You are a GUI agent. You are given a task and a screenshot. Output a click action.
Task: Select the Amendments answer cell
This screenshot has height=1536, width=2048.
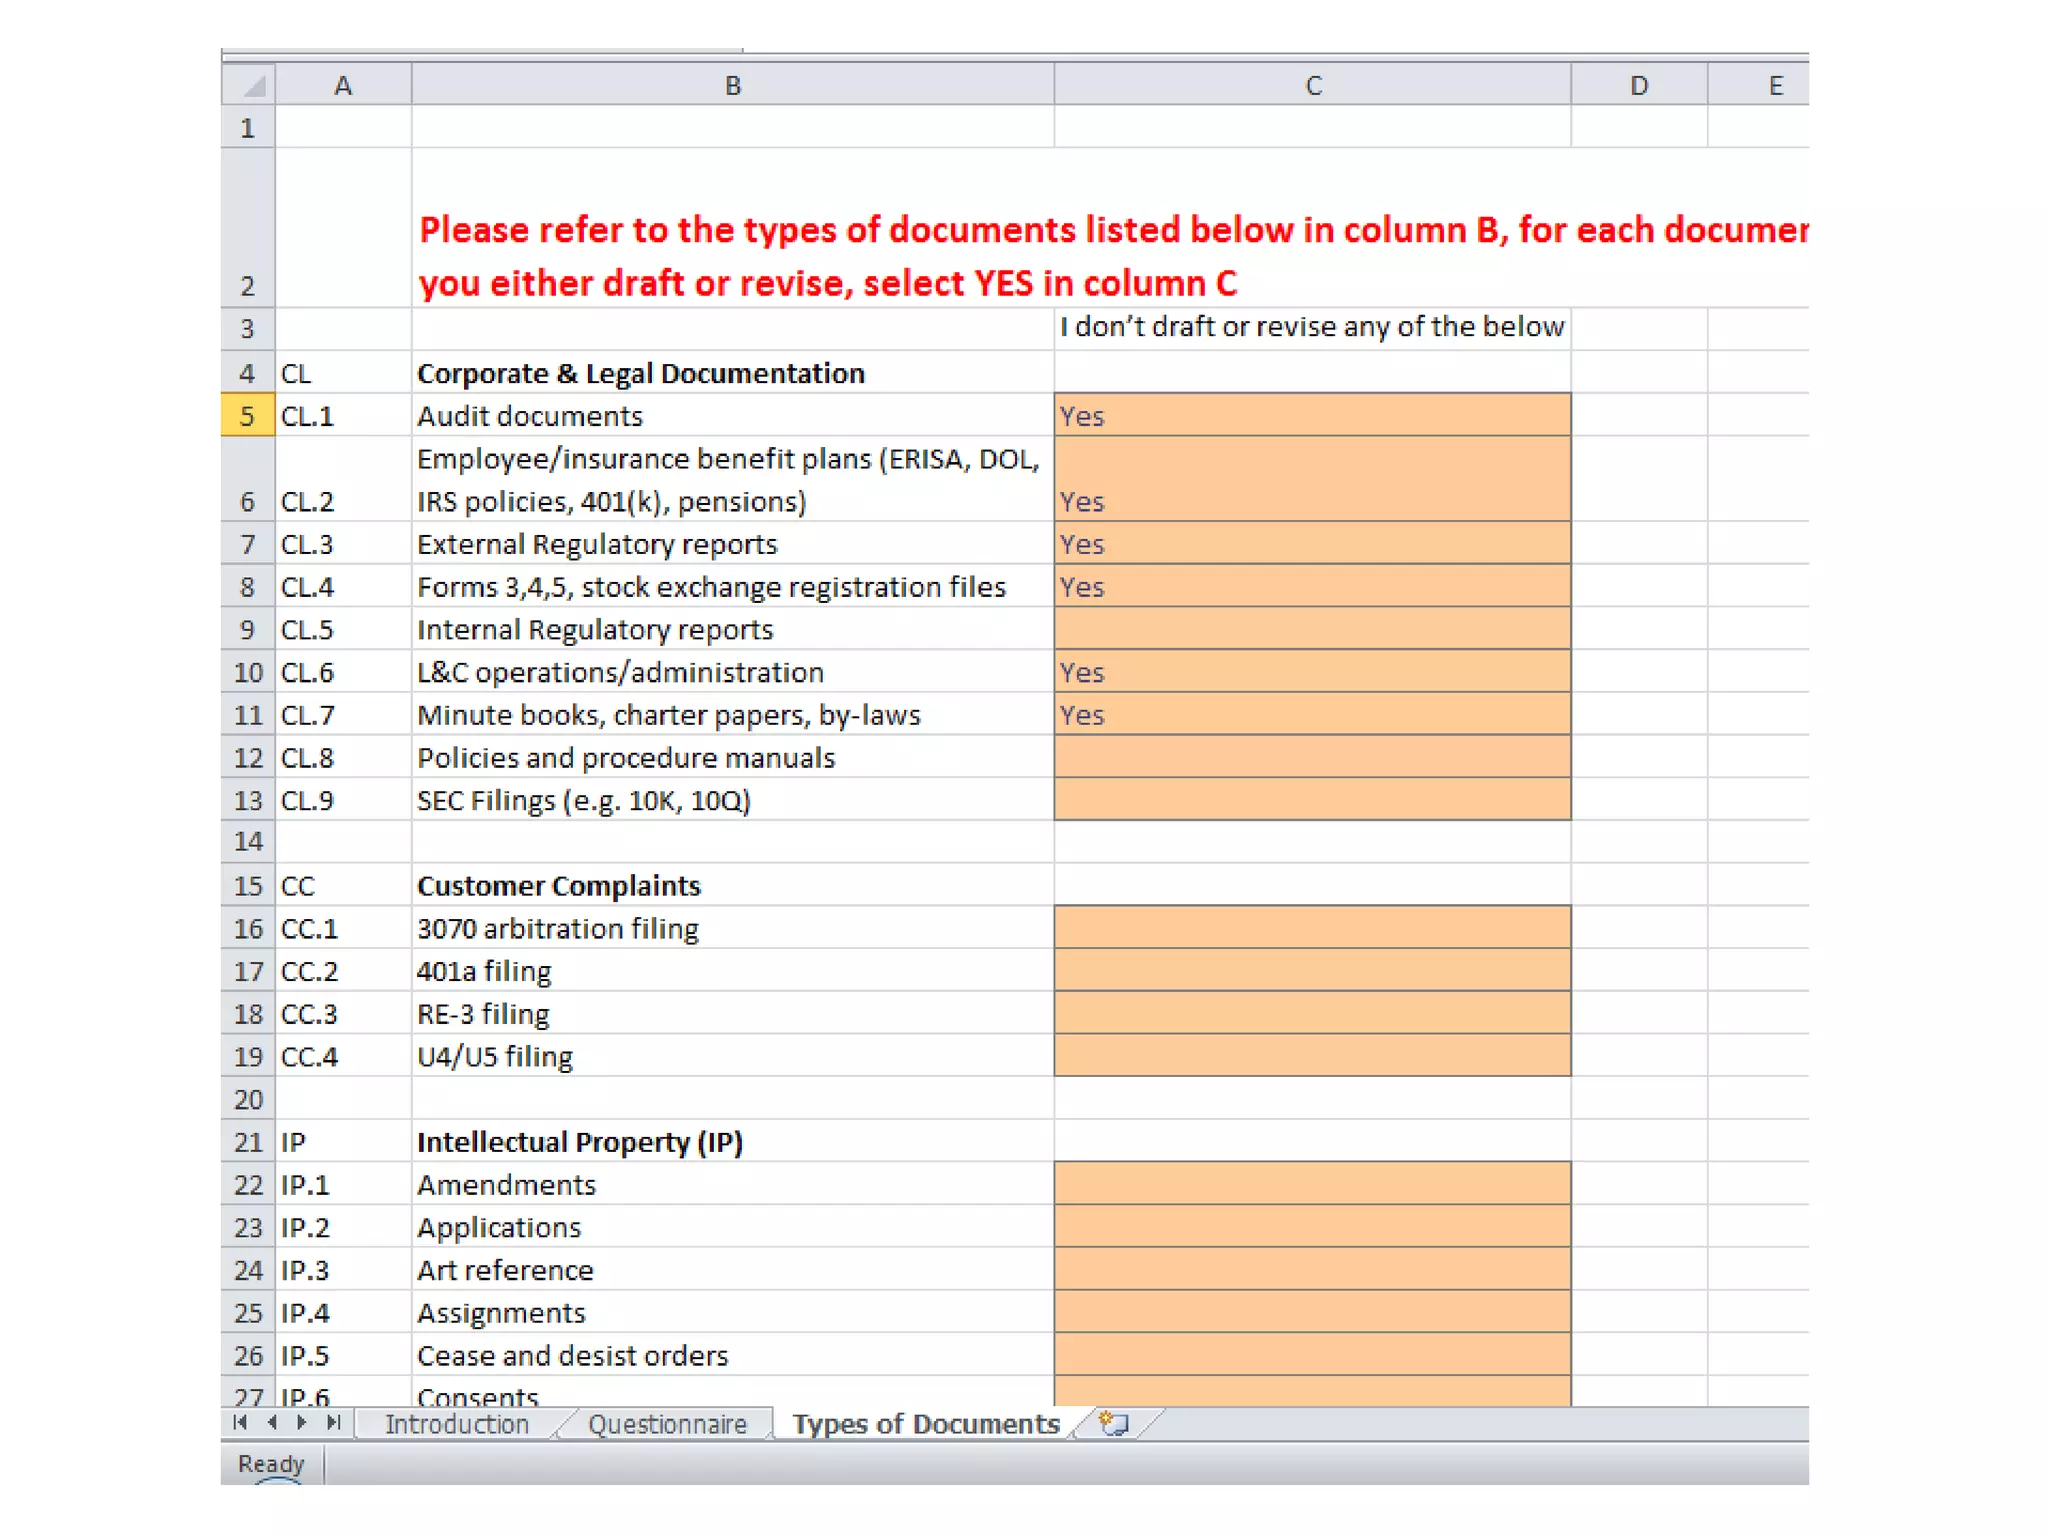pyautogui.click(x=1312, y=1184)
